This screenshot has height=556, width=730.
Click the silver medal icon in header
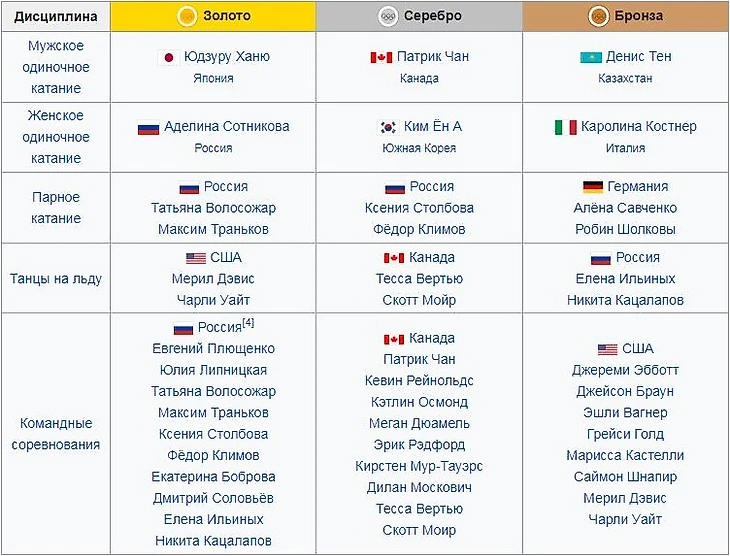tap(388, 16)
